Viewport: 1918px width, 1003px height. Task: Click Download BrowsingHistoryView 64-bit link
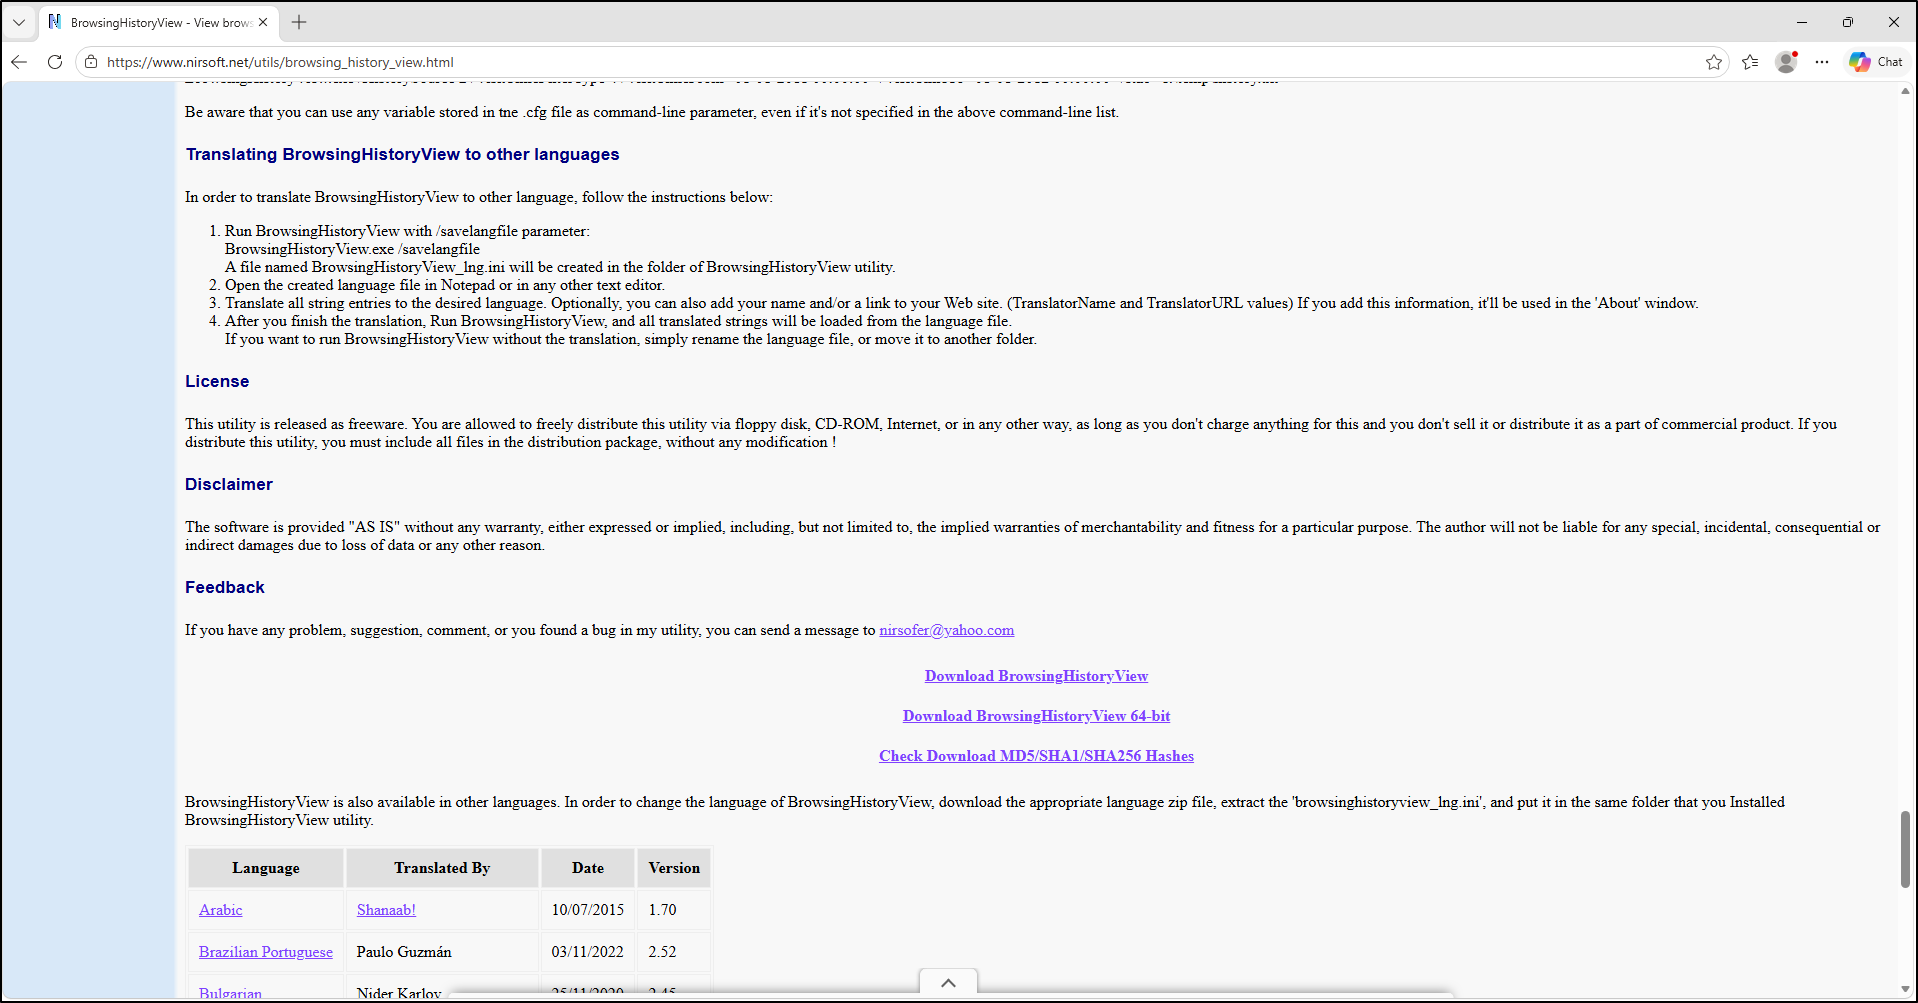point(1036,716)
